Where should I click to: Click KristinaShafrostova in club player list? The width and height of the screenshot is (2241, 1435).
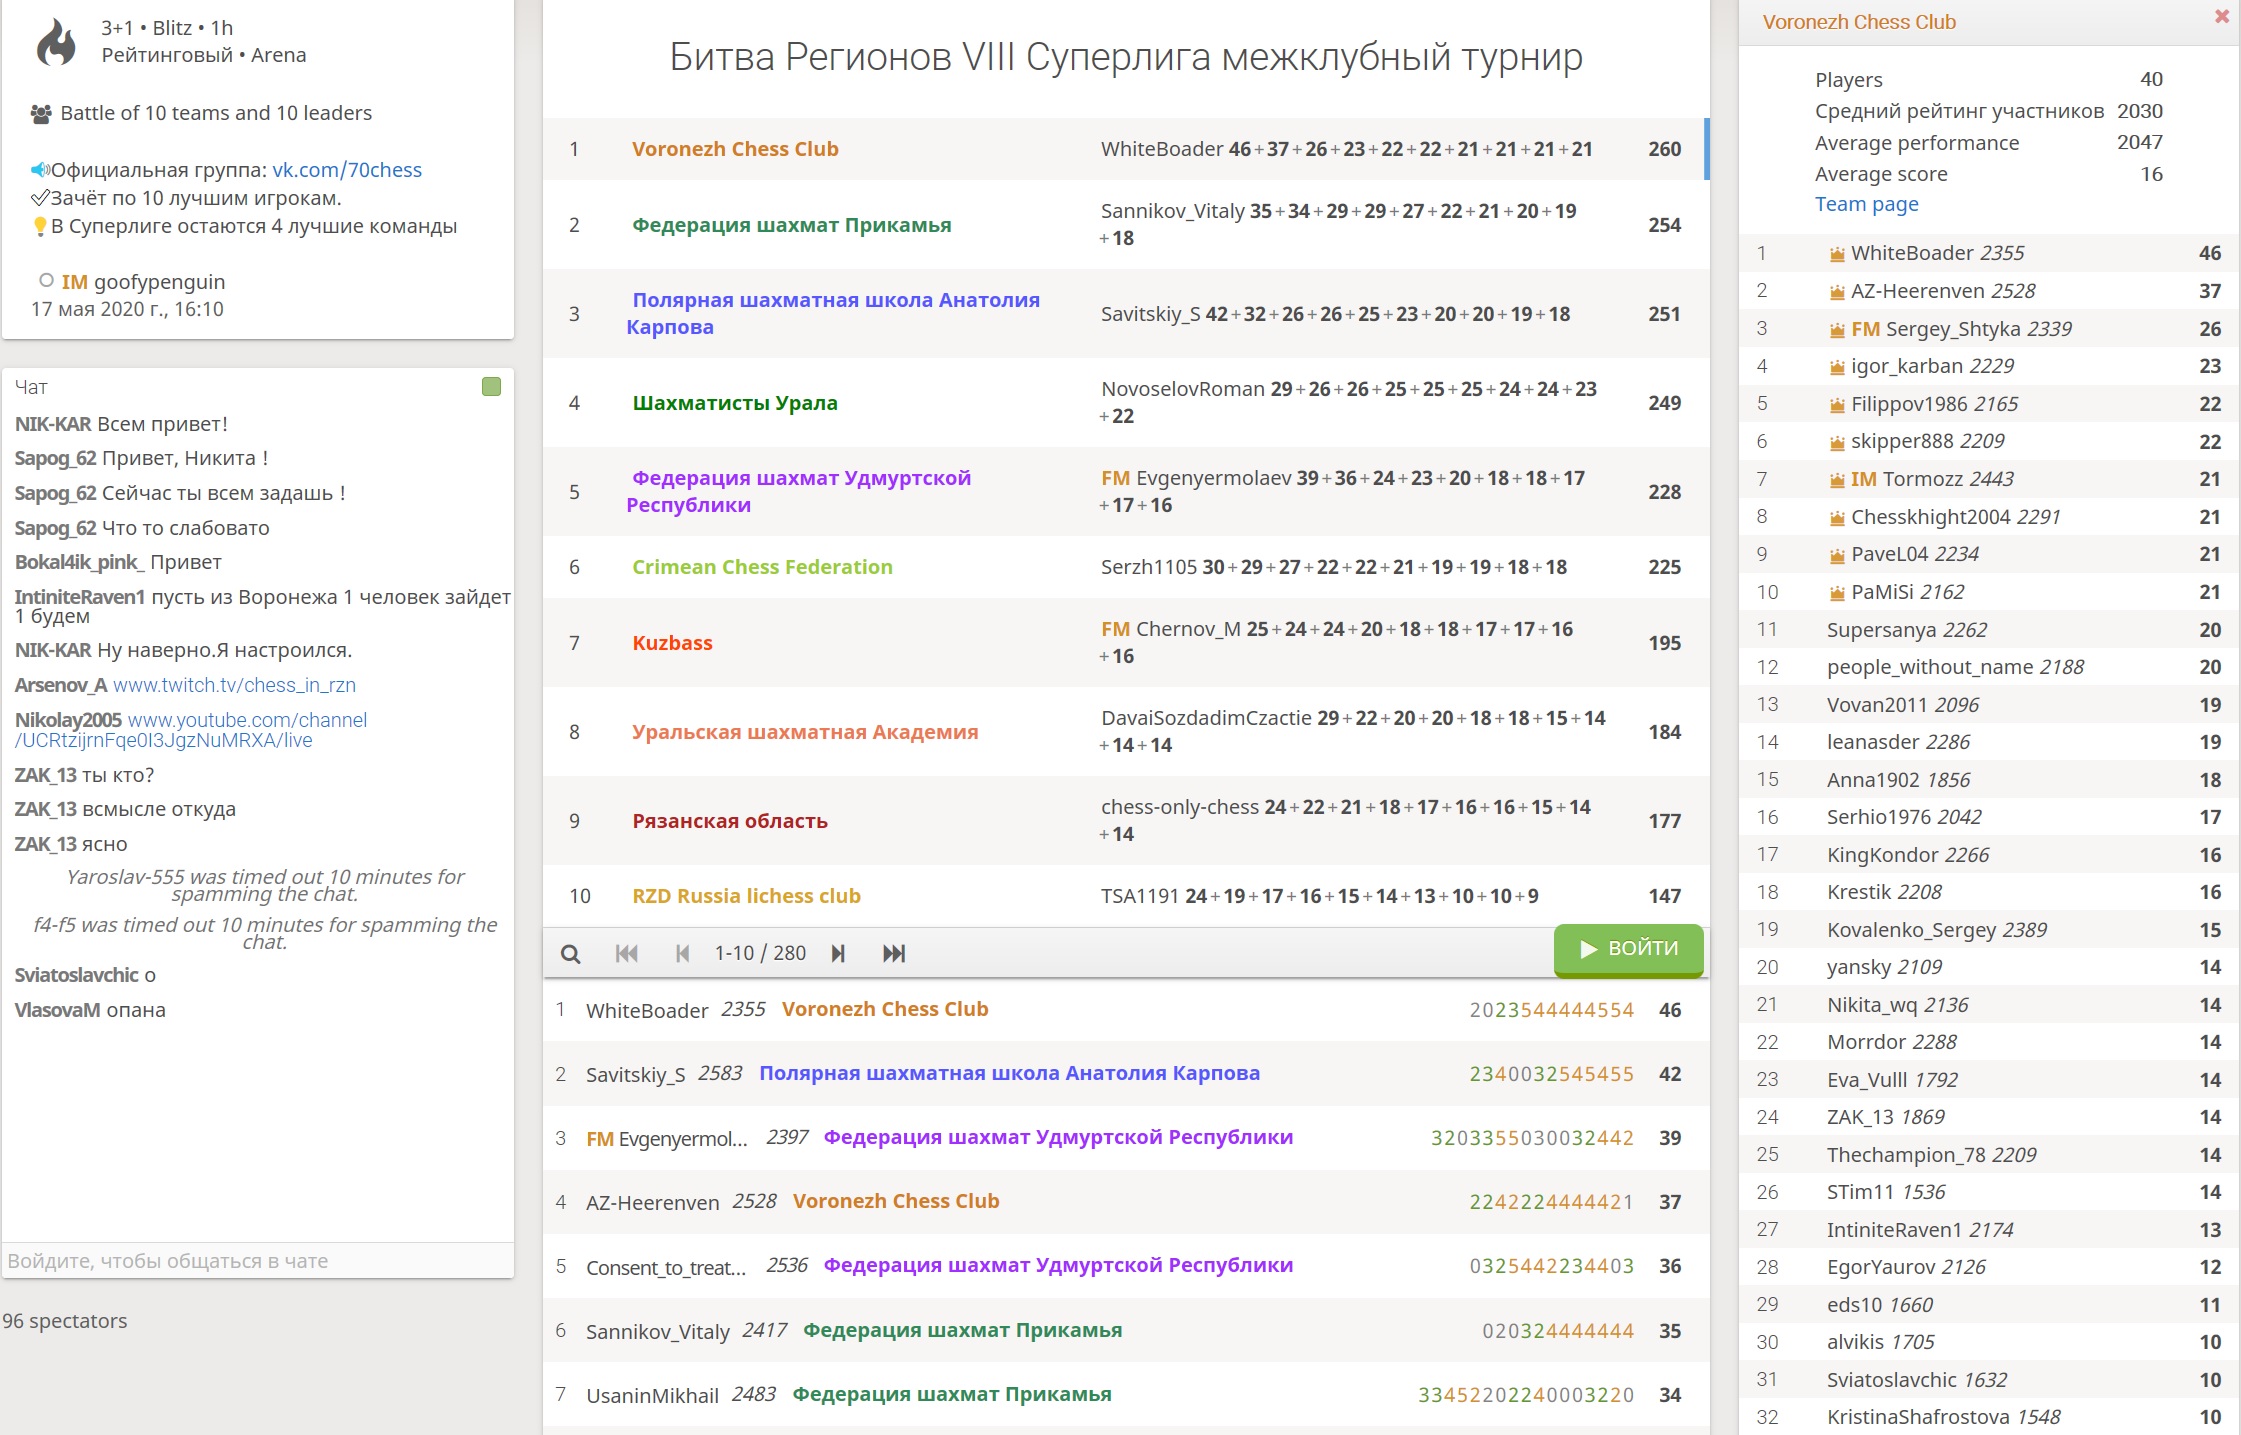point(1990,1417)
